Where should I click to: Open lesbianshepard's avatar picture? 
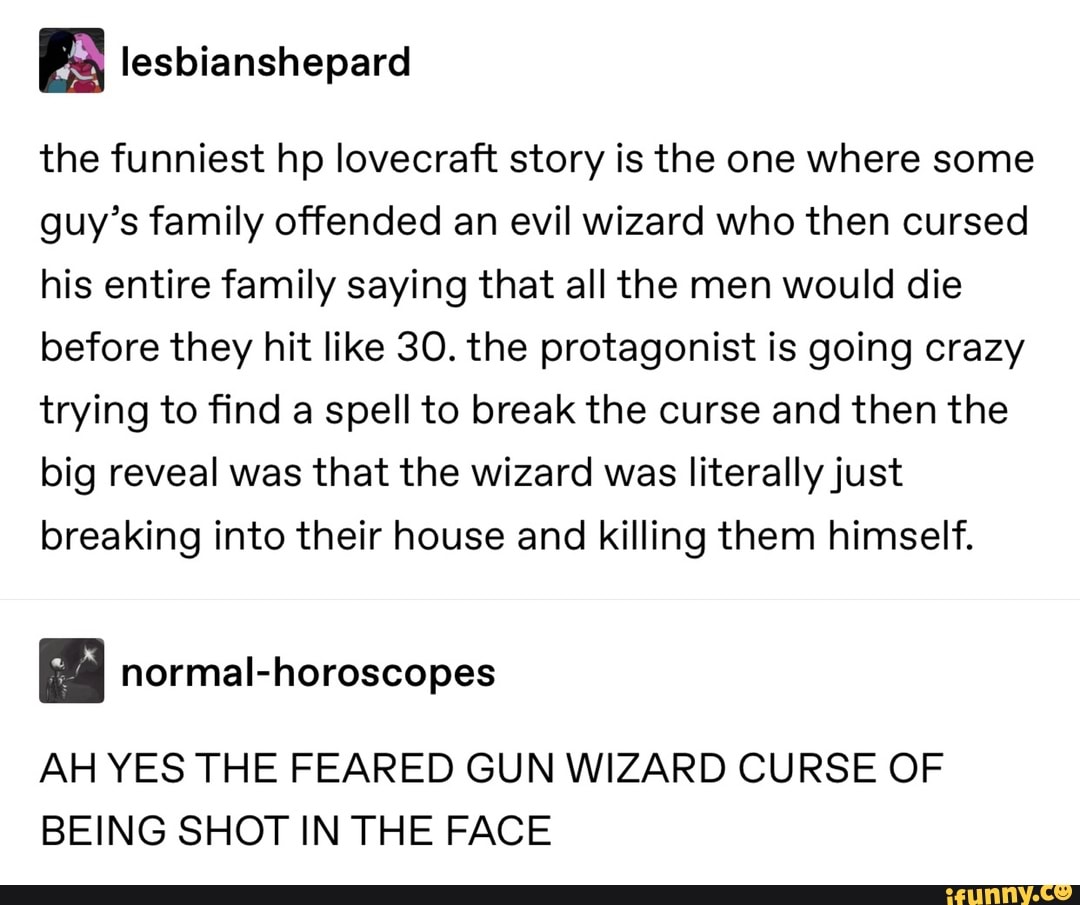[x=72, y=61]
